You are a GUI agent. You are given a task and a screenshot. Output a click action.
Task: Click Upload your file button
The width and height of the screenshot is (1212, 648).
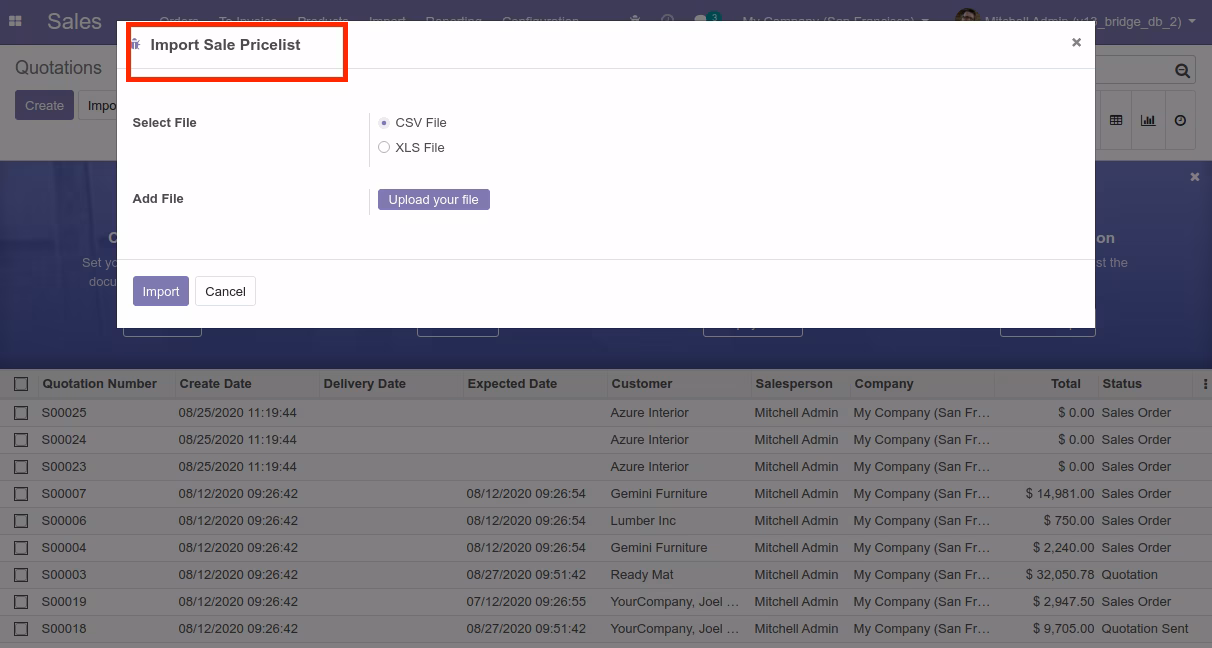click(x=434, y=200)
